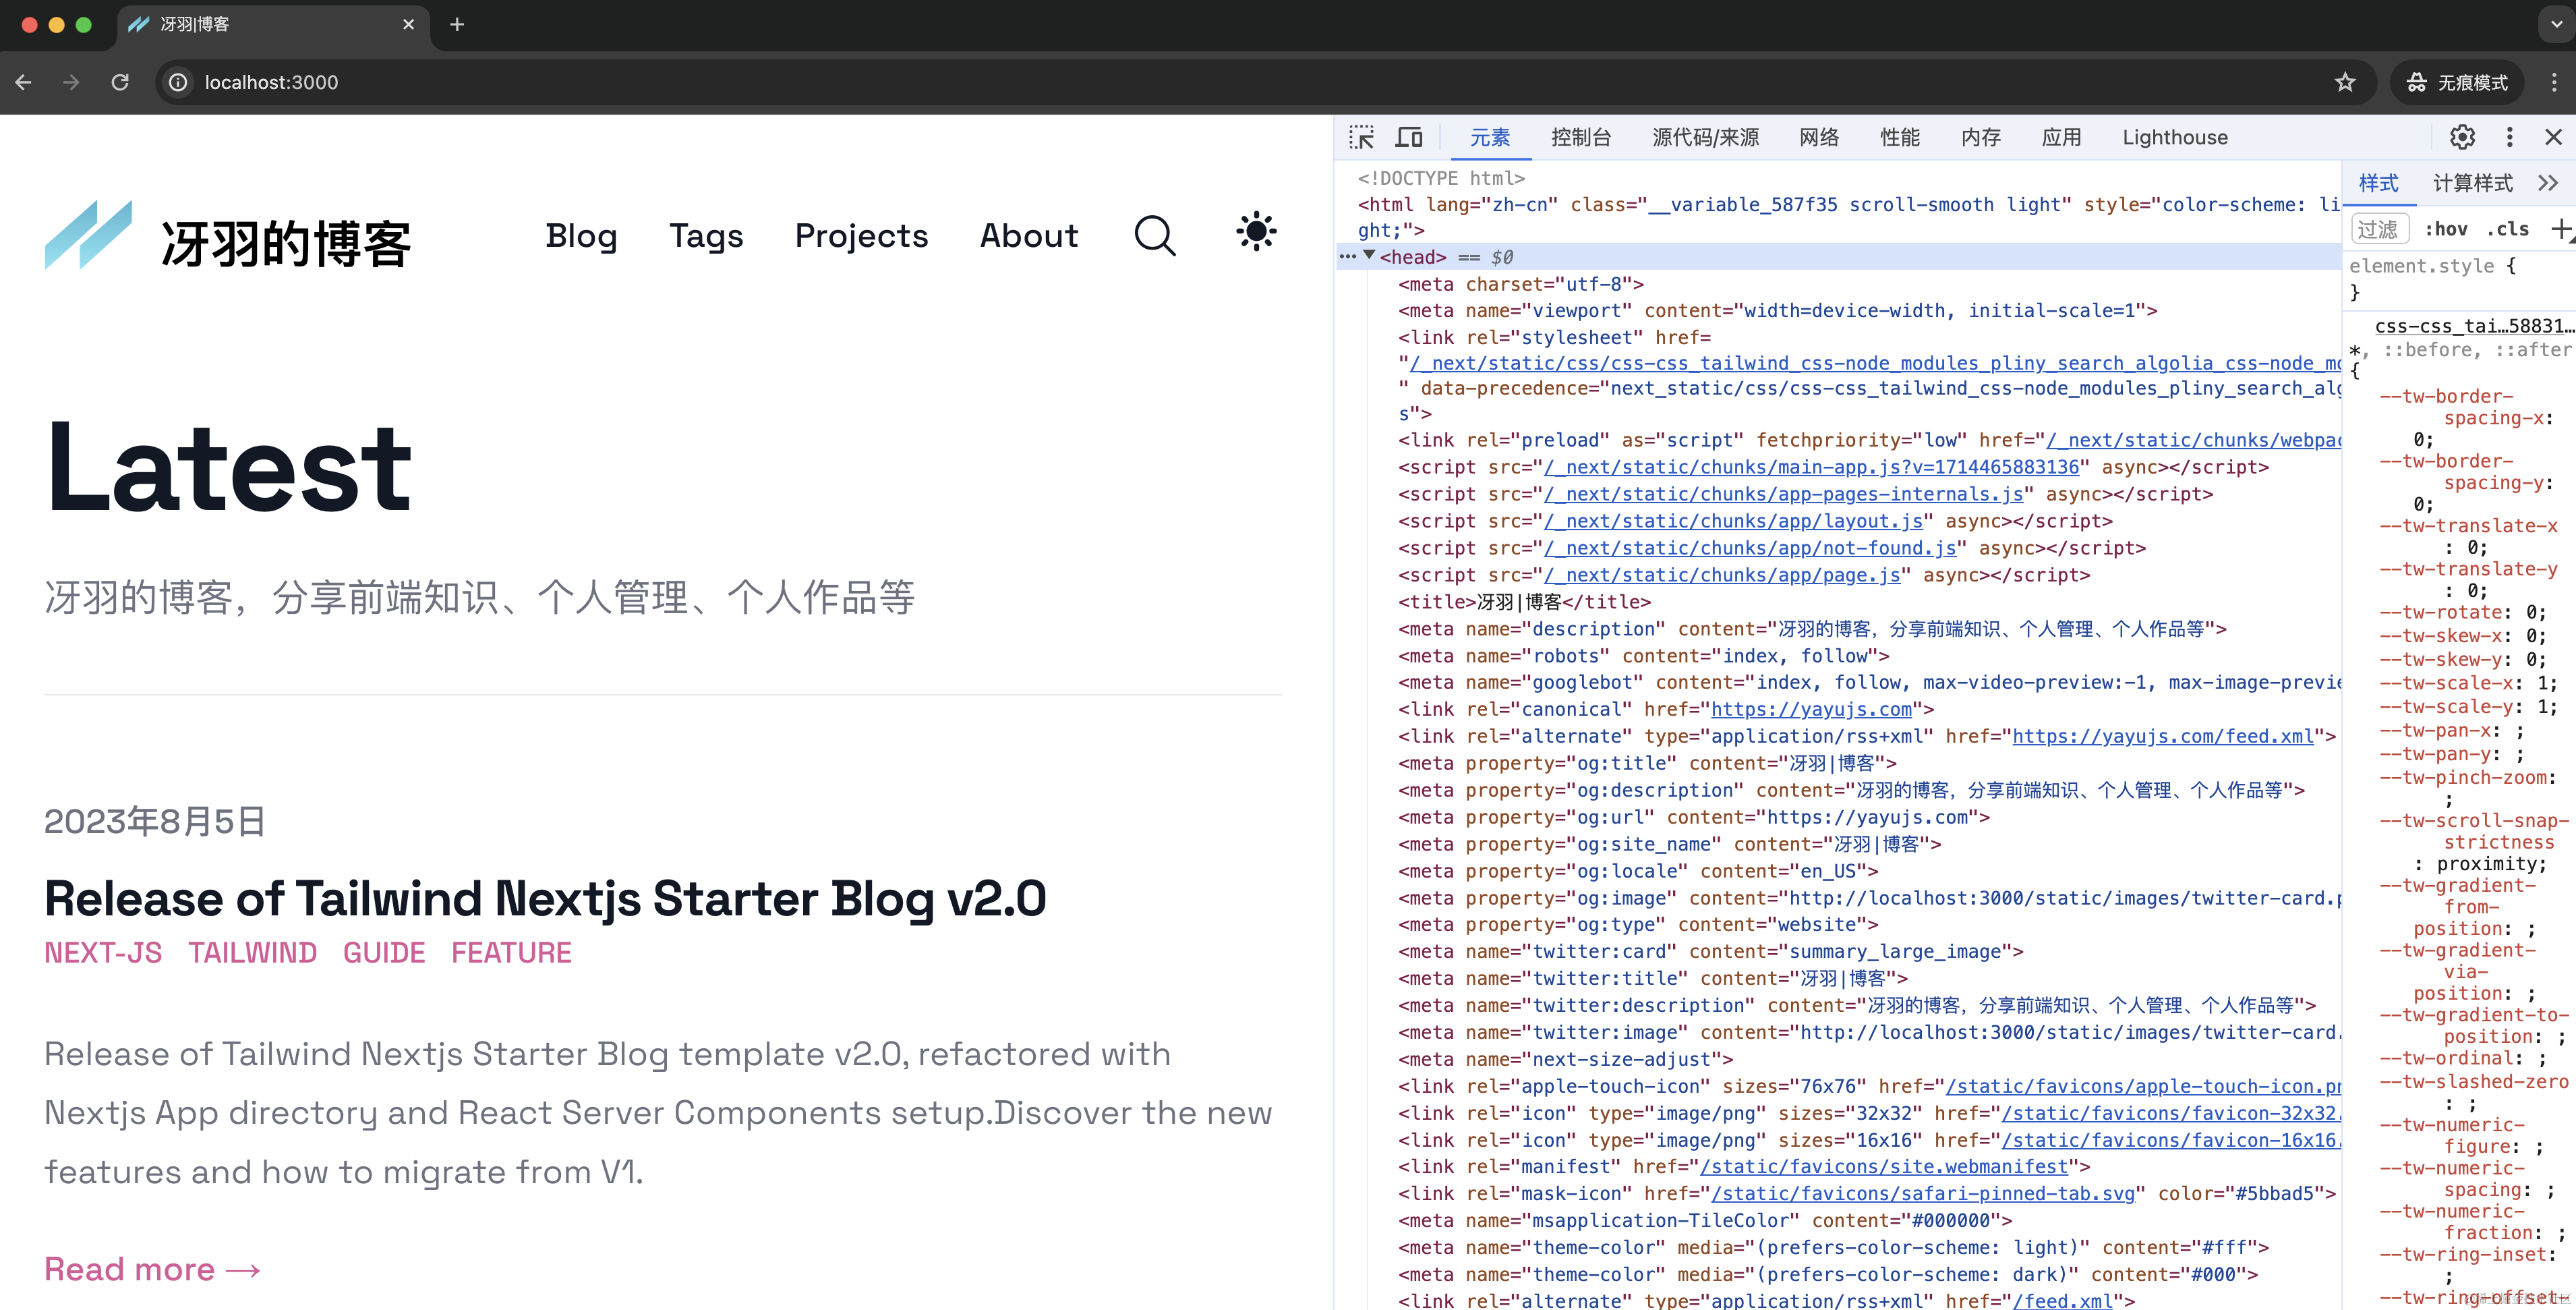Switch to the 控制台 tab

(1580, 137)
